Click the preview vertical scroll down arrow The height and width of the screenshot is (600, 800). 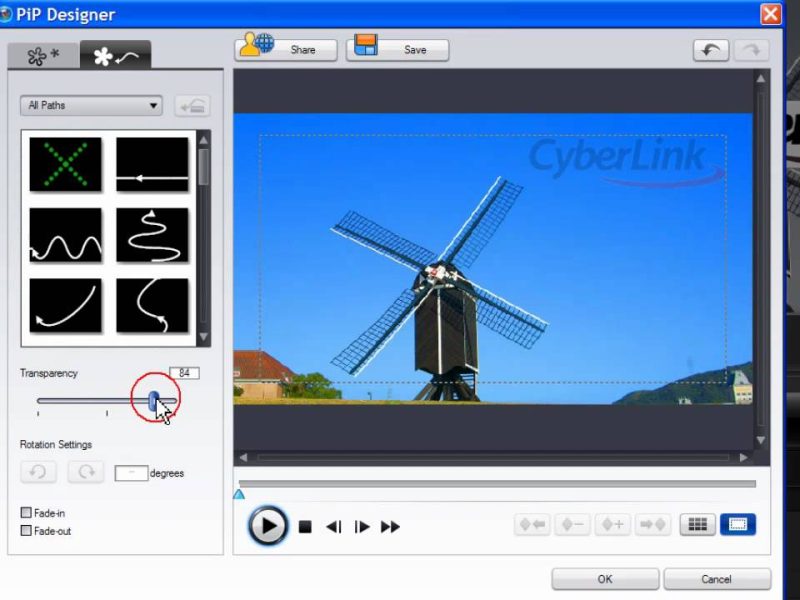[761, 440]
